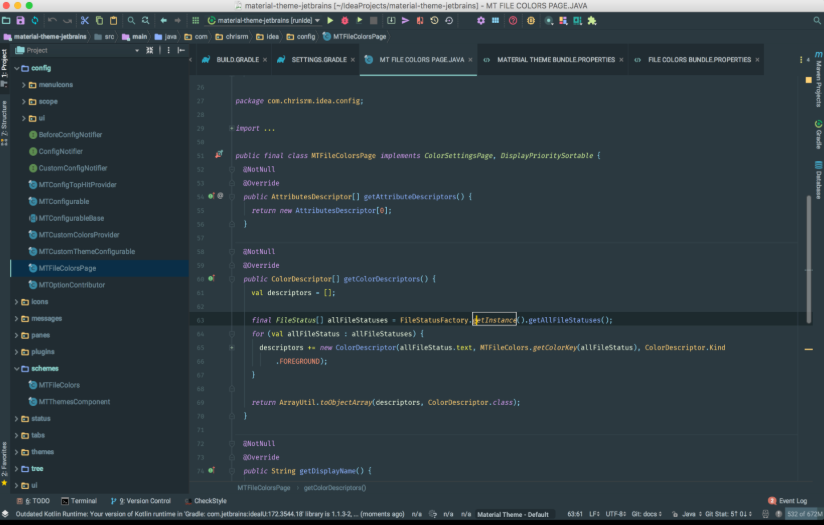The height and width of the screenshot is (525, 824).
Task: Click the Back navigation arrow
Action: coord(163,20)
